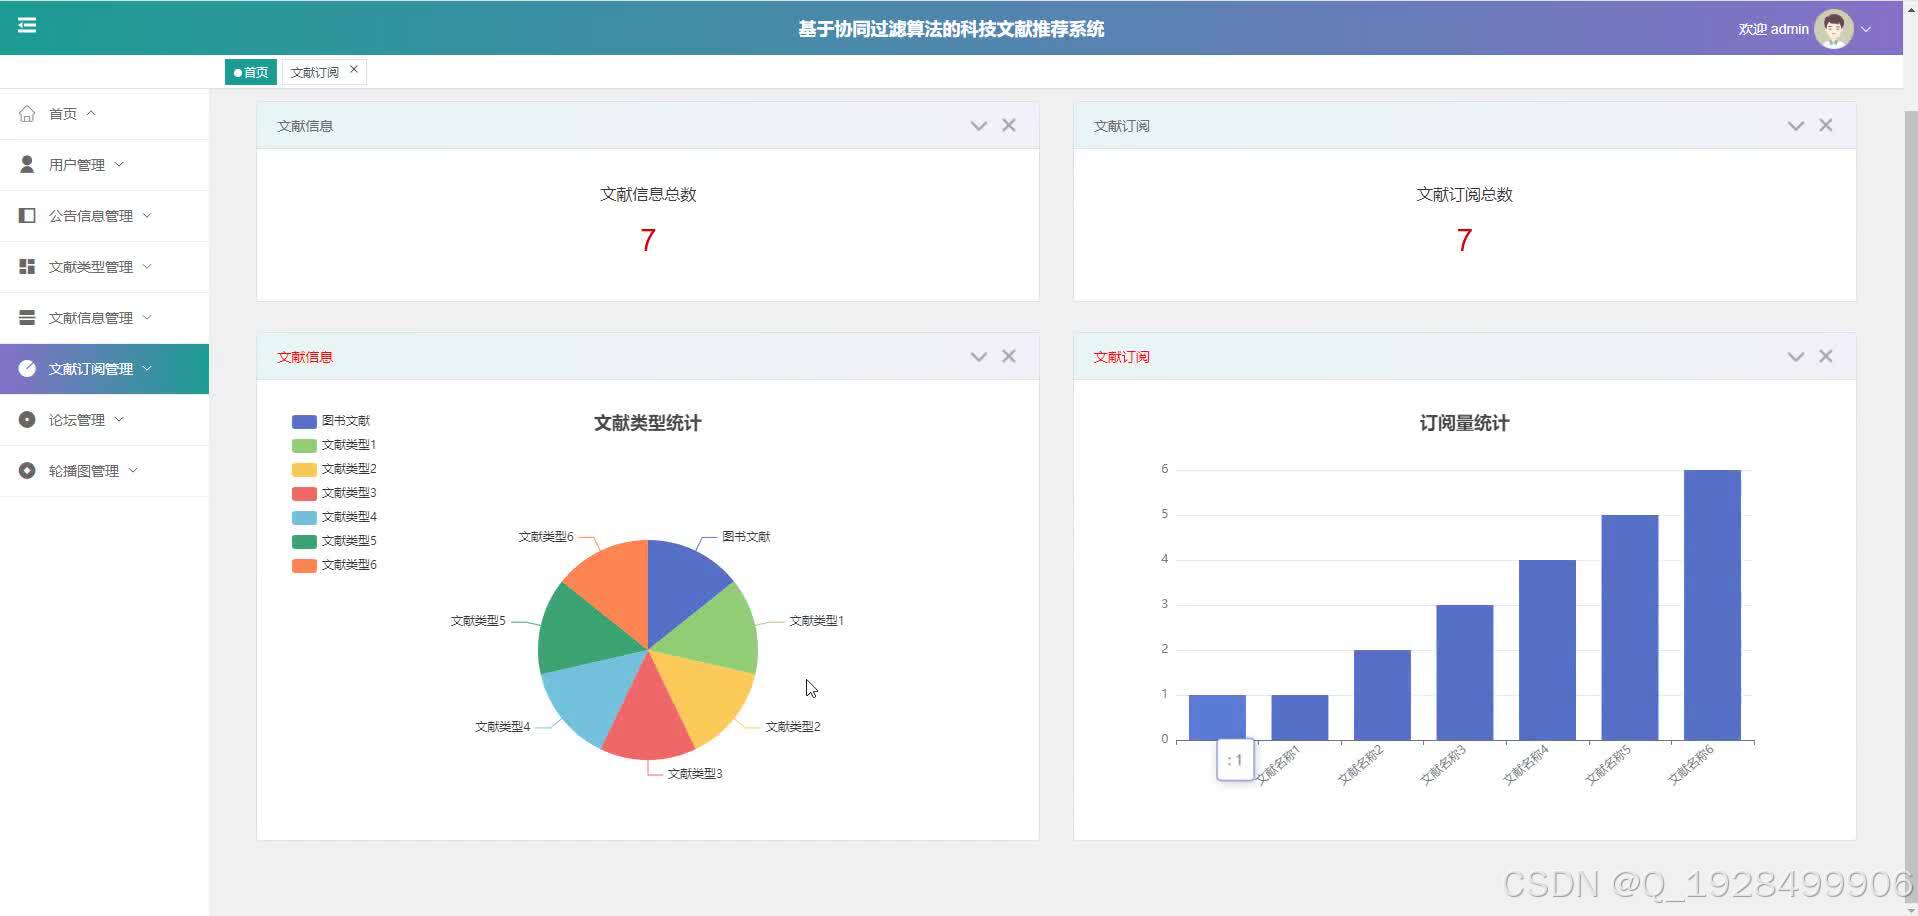Click the 公告信息管理 panel icon
This screenshot has height=916, width=1918.
point(27,215)
